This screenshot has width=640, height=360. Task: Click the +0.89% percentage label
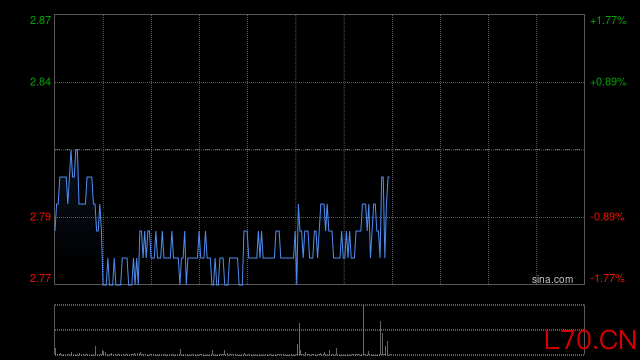tap(608, 82)
